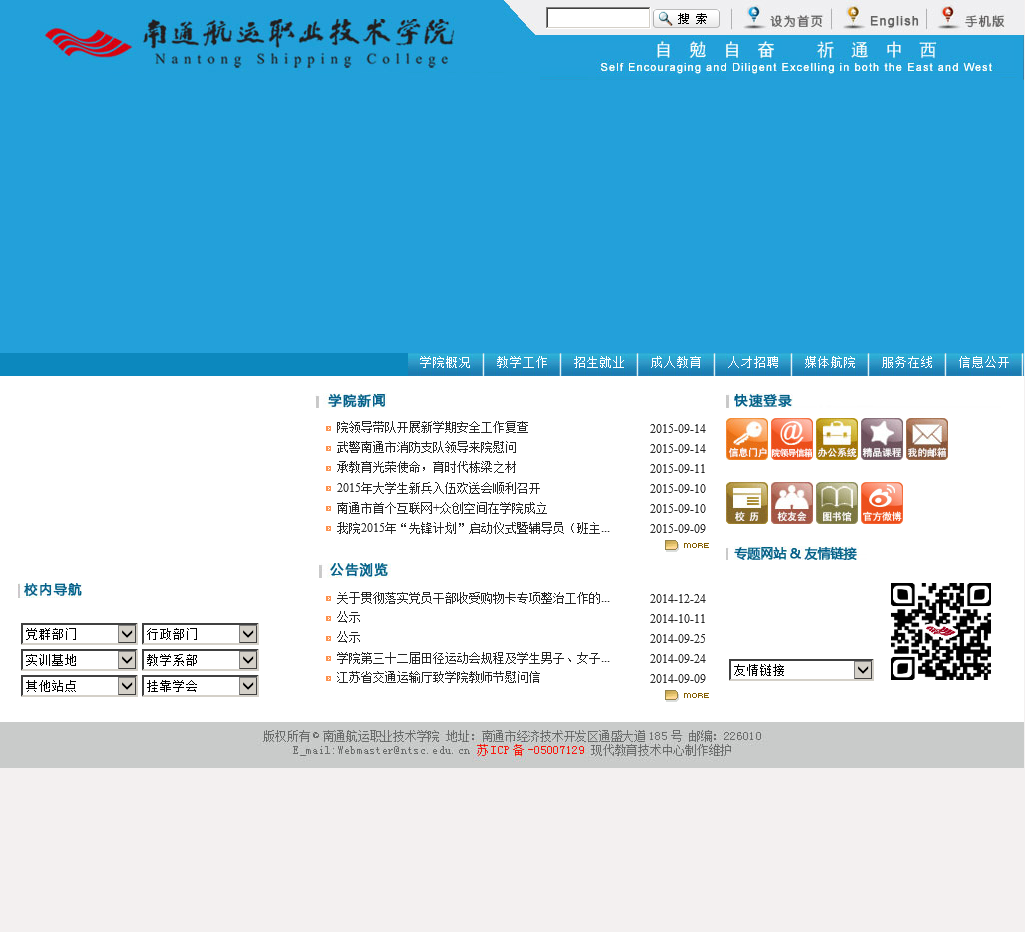
Task: Expand the 党群部门 dropdown
Action: 79,633
